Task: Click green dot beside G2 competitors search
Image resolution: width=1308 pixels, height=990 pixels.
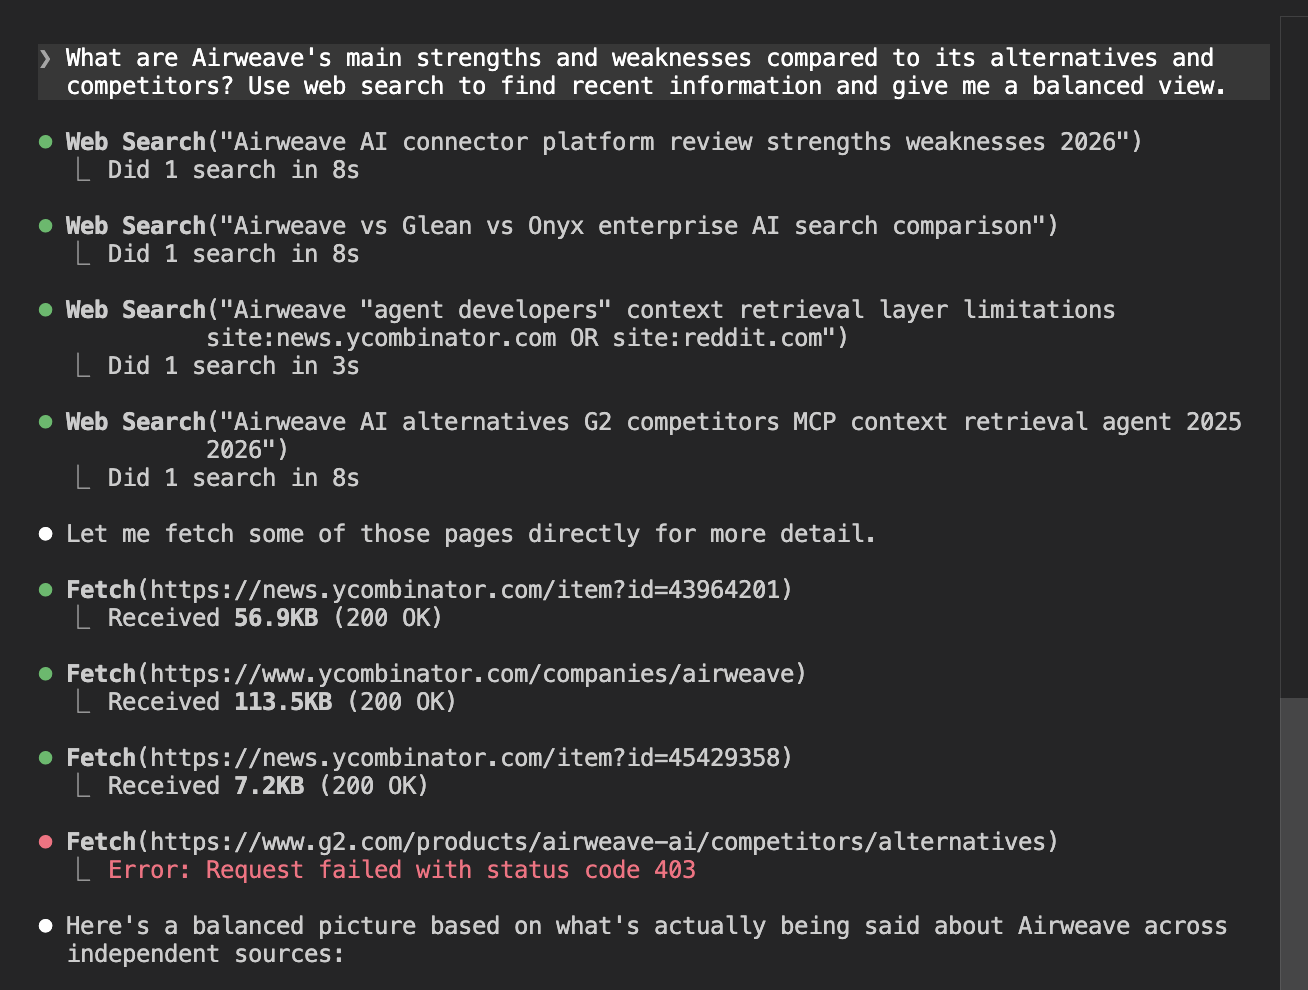Action: point(45,422)
